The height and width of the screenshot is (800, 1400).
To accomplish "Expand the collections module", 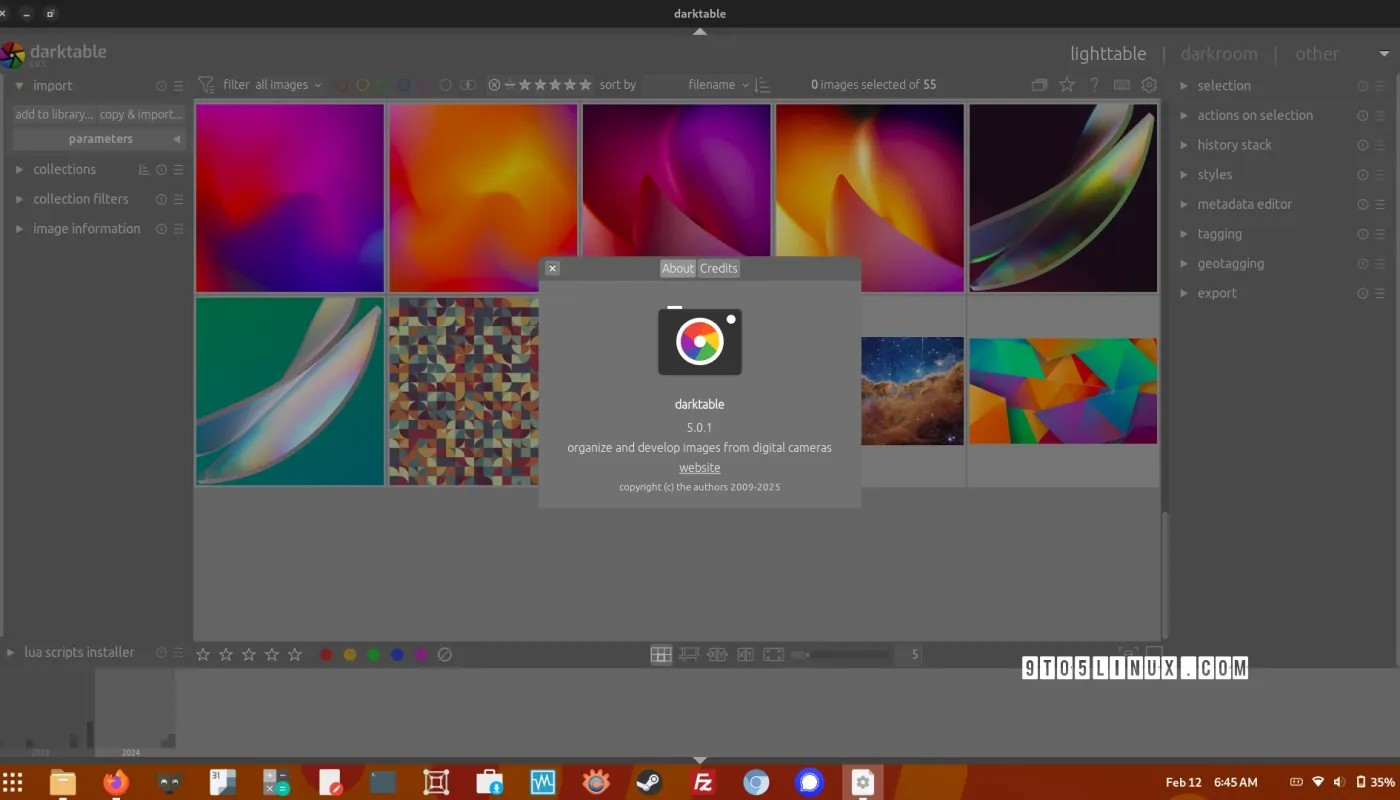I will pos(64,170).
